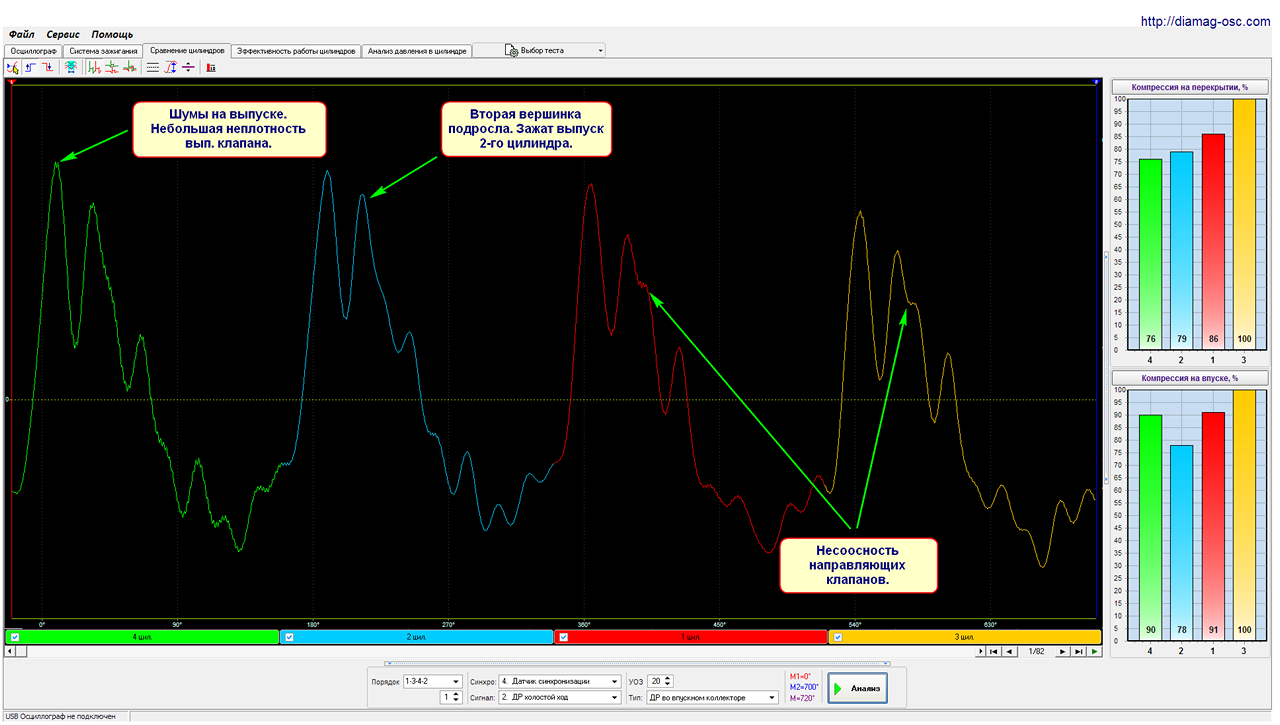
Task: Click the second green-red waveform icon
Action: 112,67
